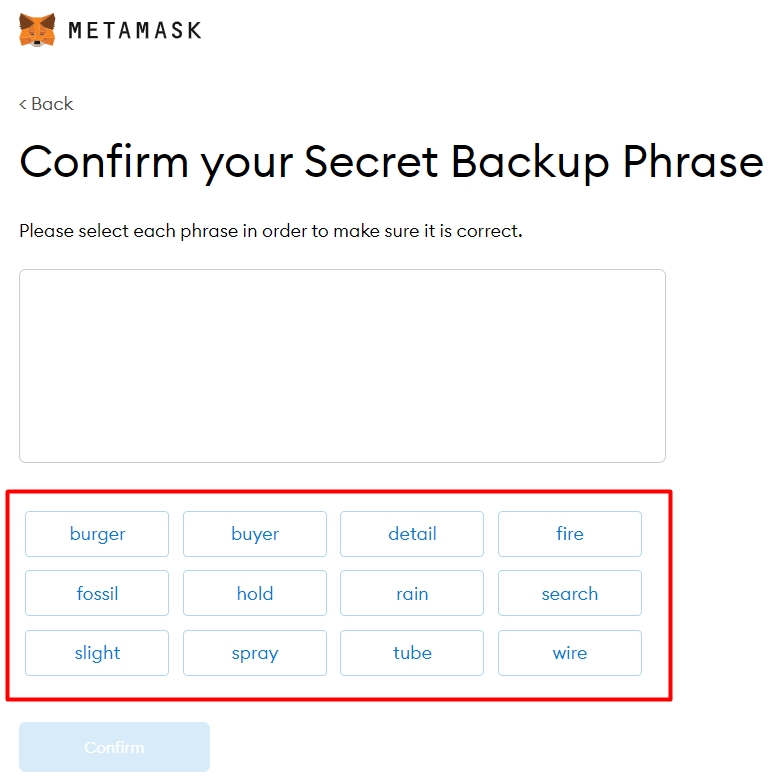The image size is (769, 779).
Task: Click the left chevron beside Back
Action: coord(23,104)
